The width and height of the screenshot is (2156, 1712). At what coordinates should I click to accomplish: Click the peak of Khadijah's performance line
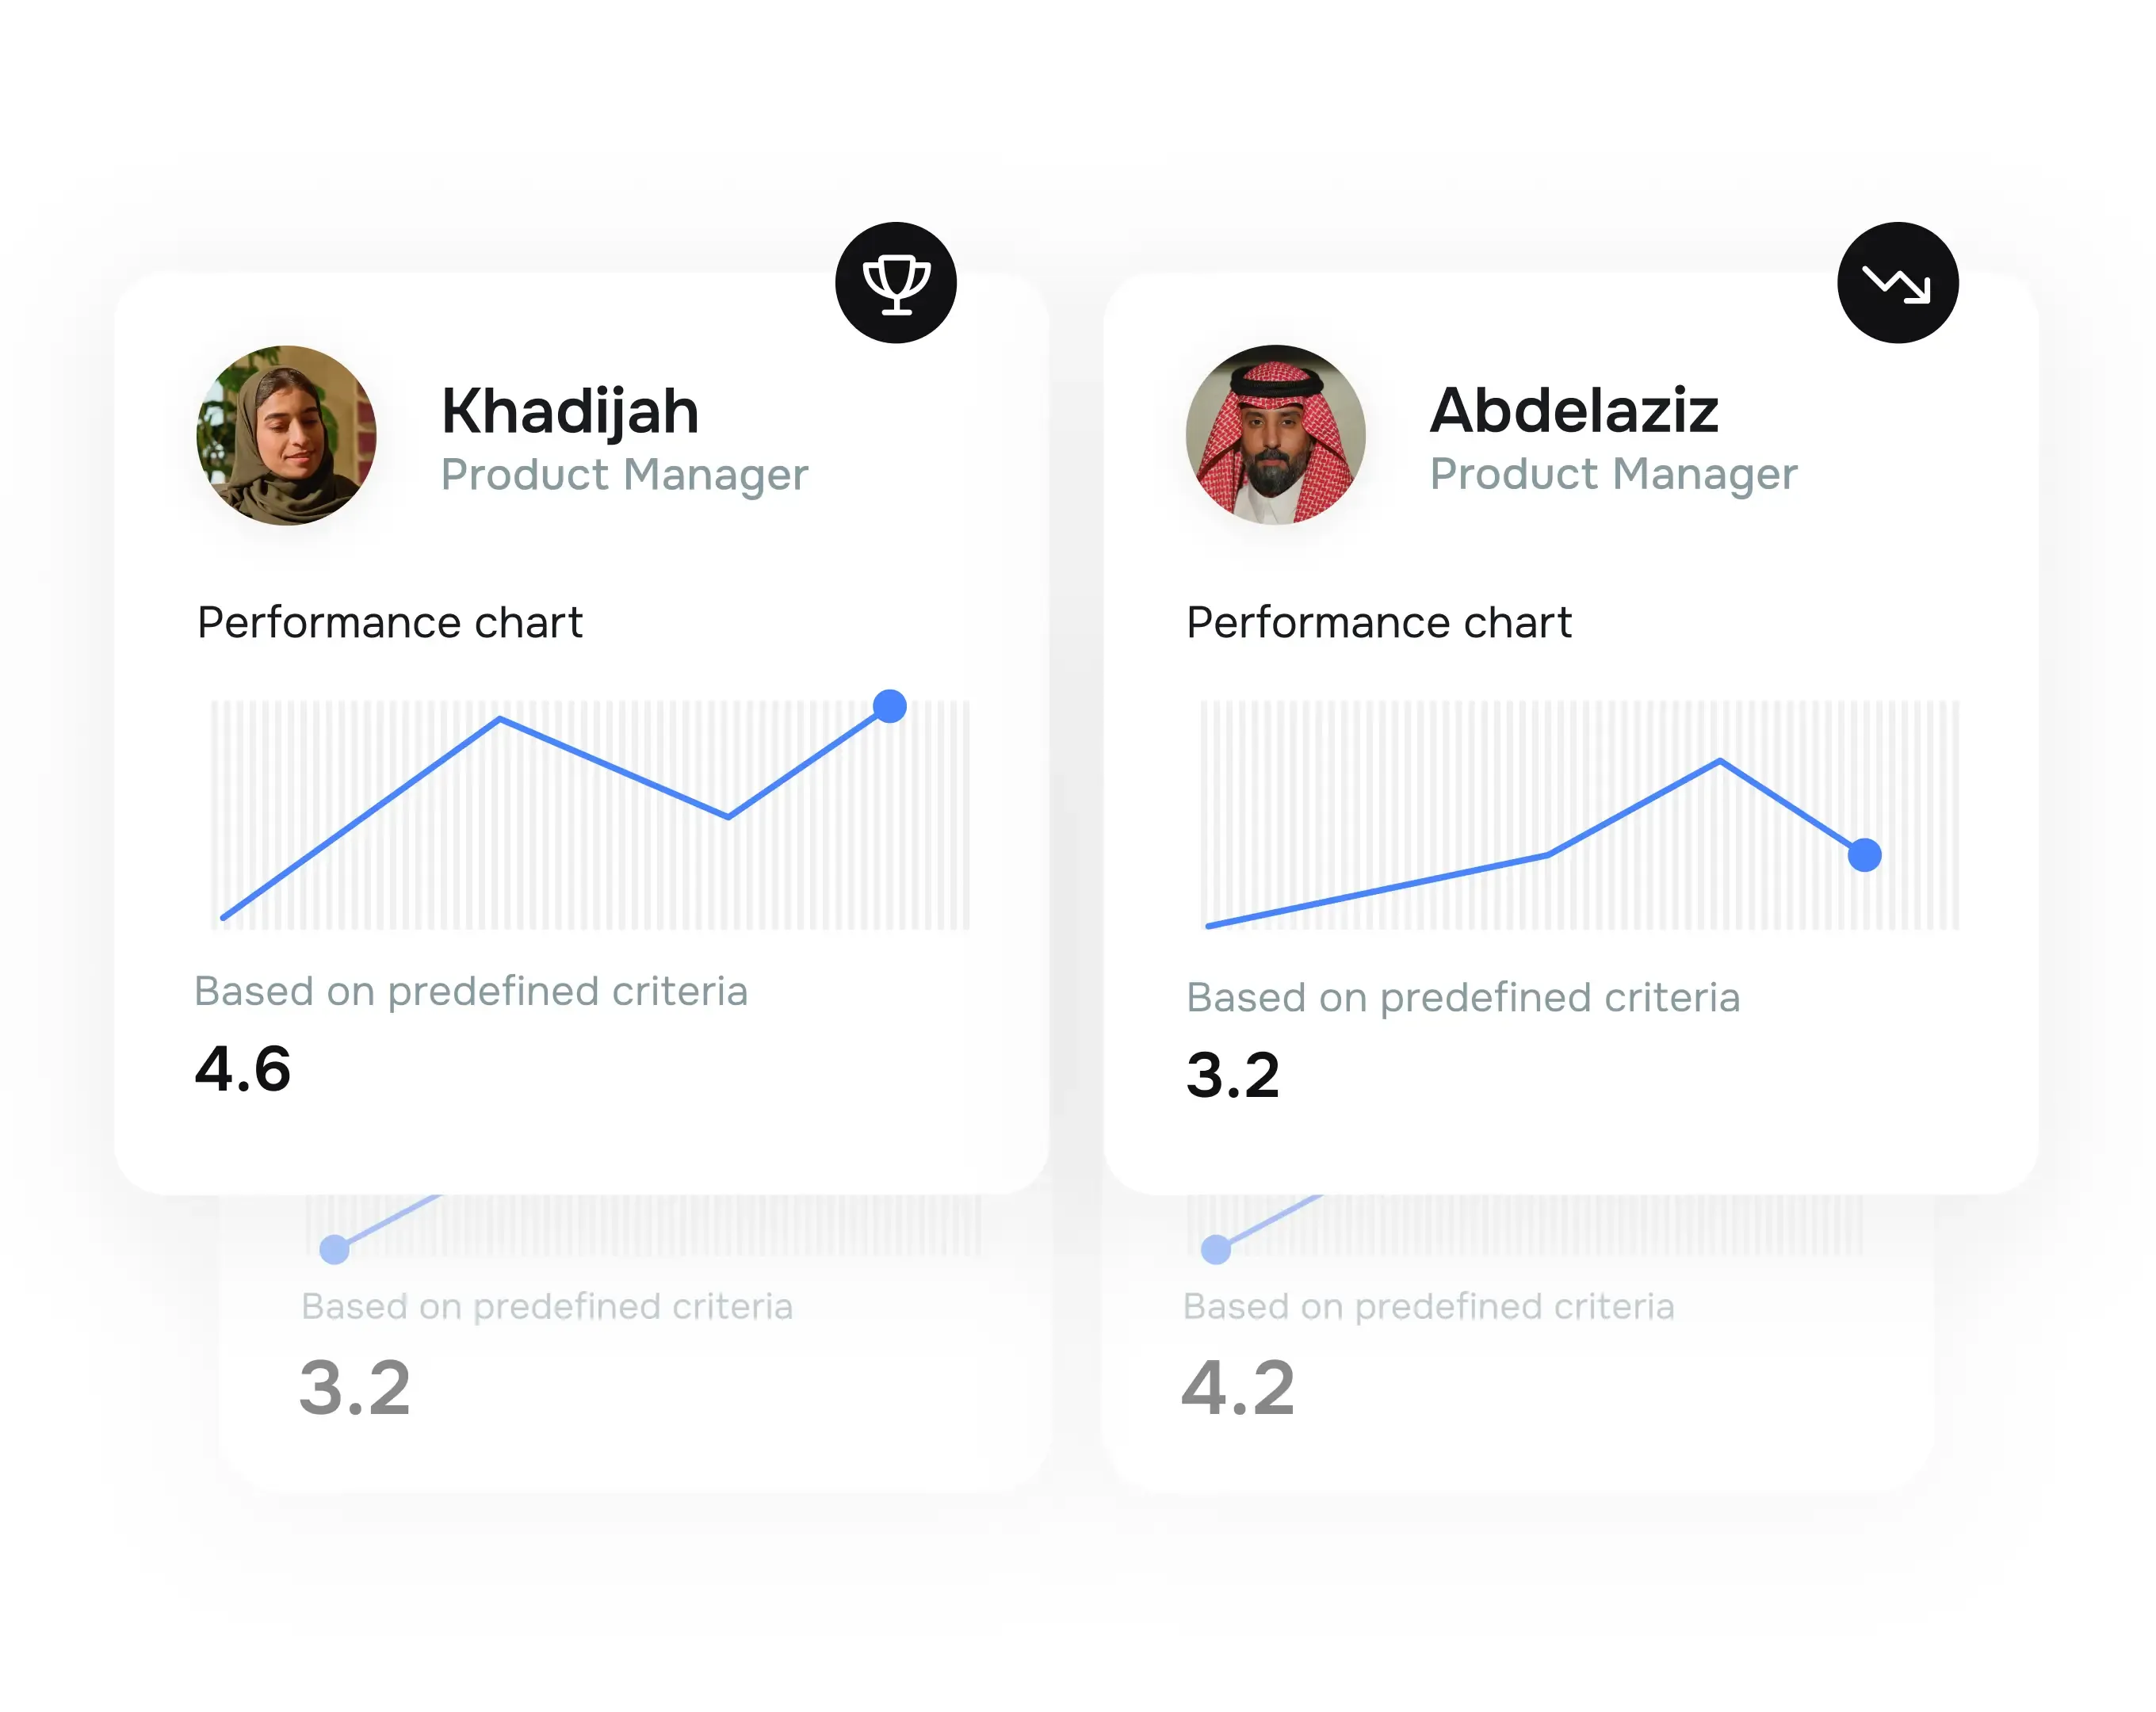[x=500, y=718]
